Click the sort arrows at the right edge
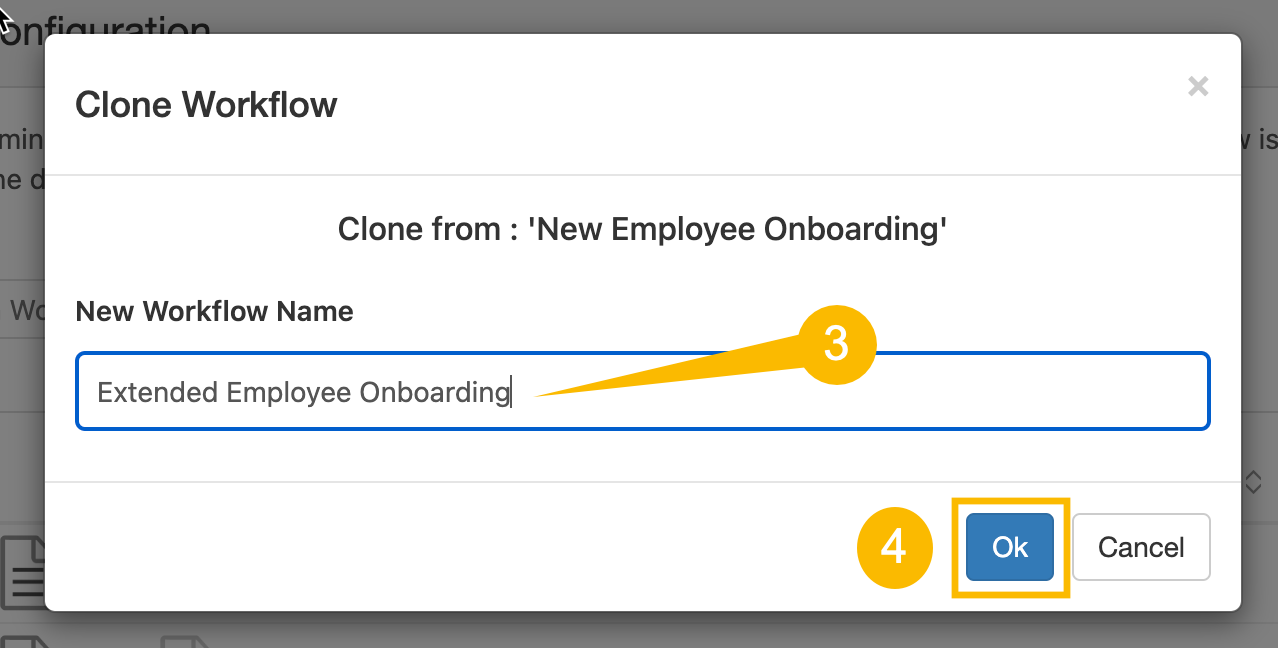 click(1253, 483)
